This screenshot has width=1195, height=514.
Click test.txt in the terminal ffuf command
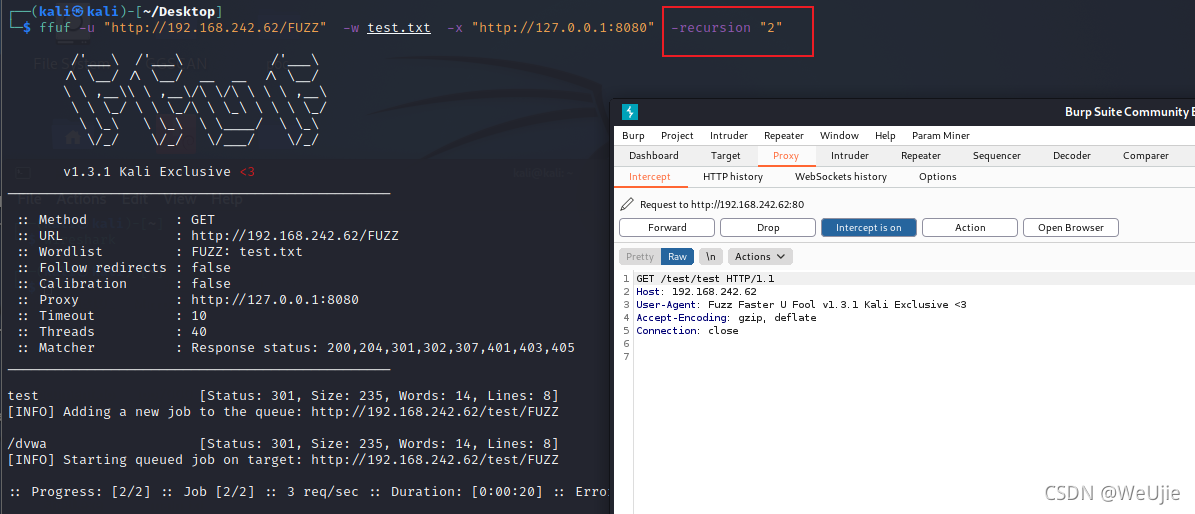pos(399,27)
